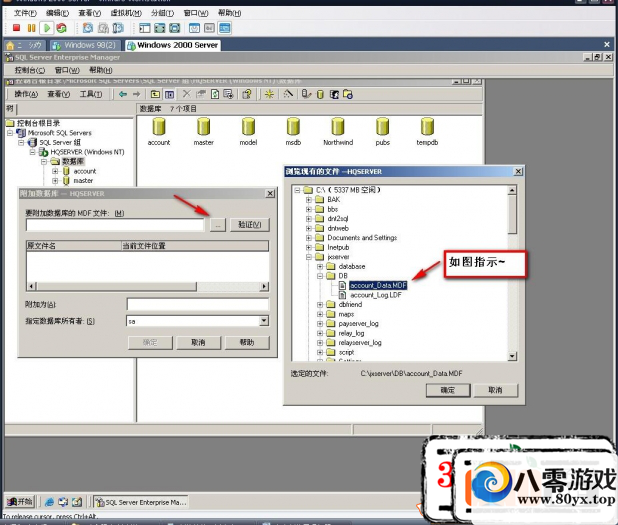
Task: Click the Help question mark toolbar icon
Action: tap(247, 94)
